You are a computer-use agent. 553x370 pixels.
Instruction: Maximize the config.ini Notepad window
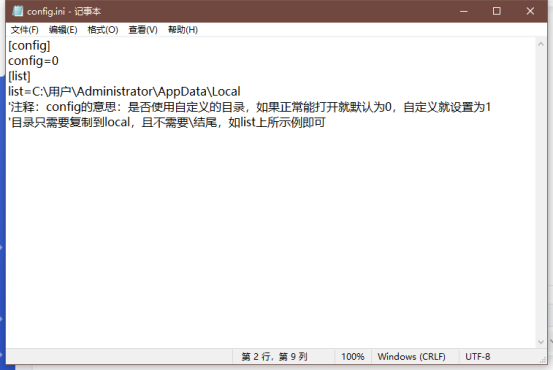(x=497, y=11)
